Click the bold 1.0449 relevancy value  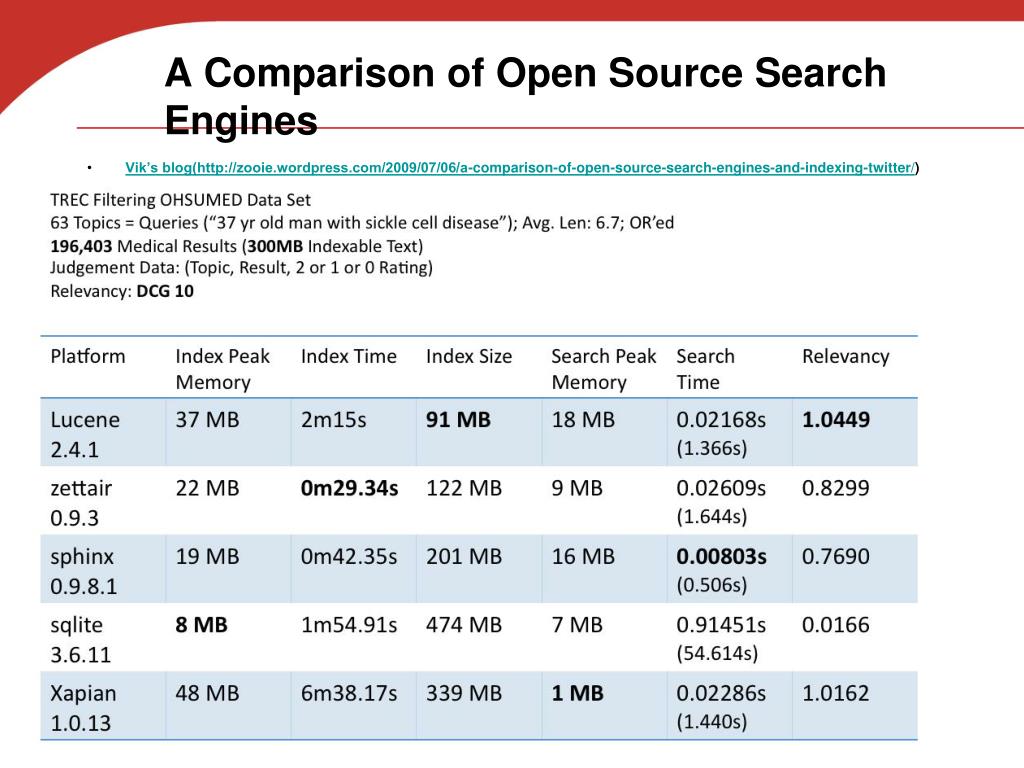tap(835, 420)
